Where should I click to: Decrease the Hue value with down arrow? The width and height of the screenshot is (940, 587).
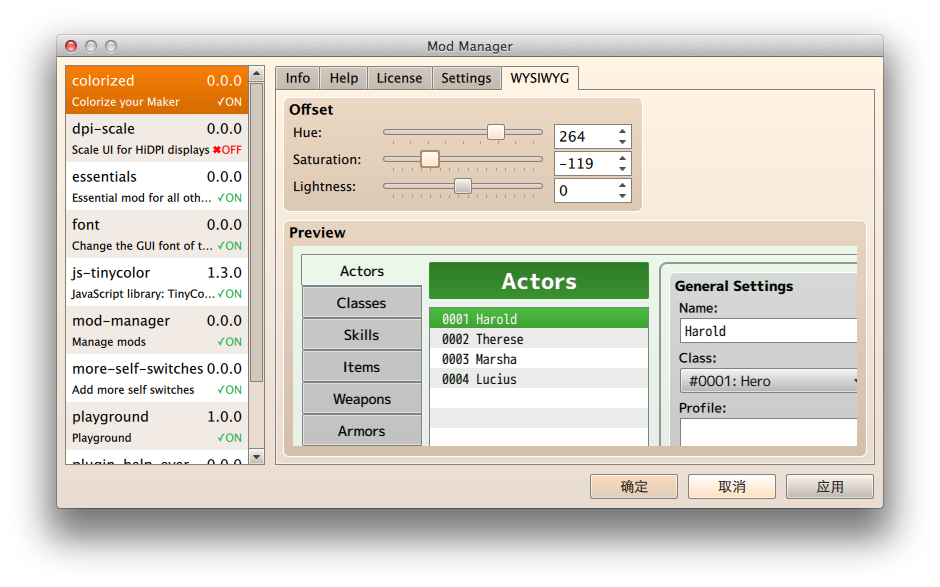[623, 142]
